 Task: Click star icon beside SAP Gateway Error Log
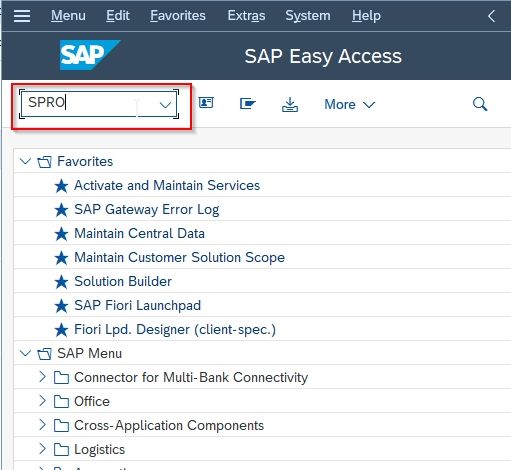(61, 210)
